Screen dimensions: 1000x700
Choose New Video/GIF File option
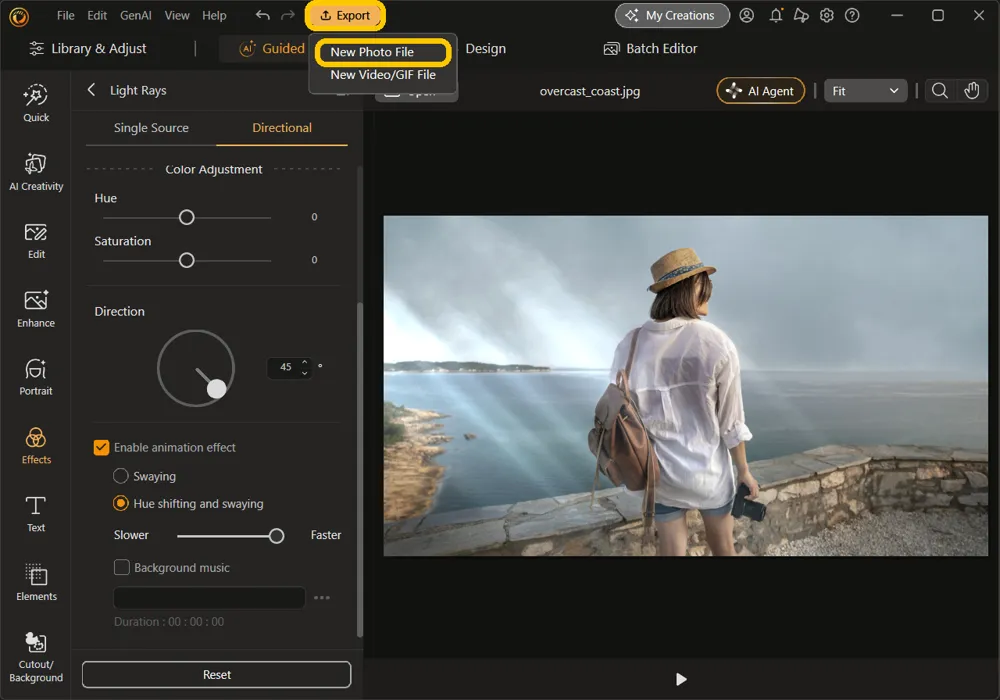point(383,75)
